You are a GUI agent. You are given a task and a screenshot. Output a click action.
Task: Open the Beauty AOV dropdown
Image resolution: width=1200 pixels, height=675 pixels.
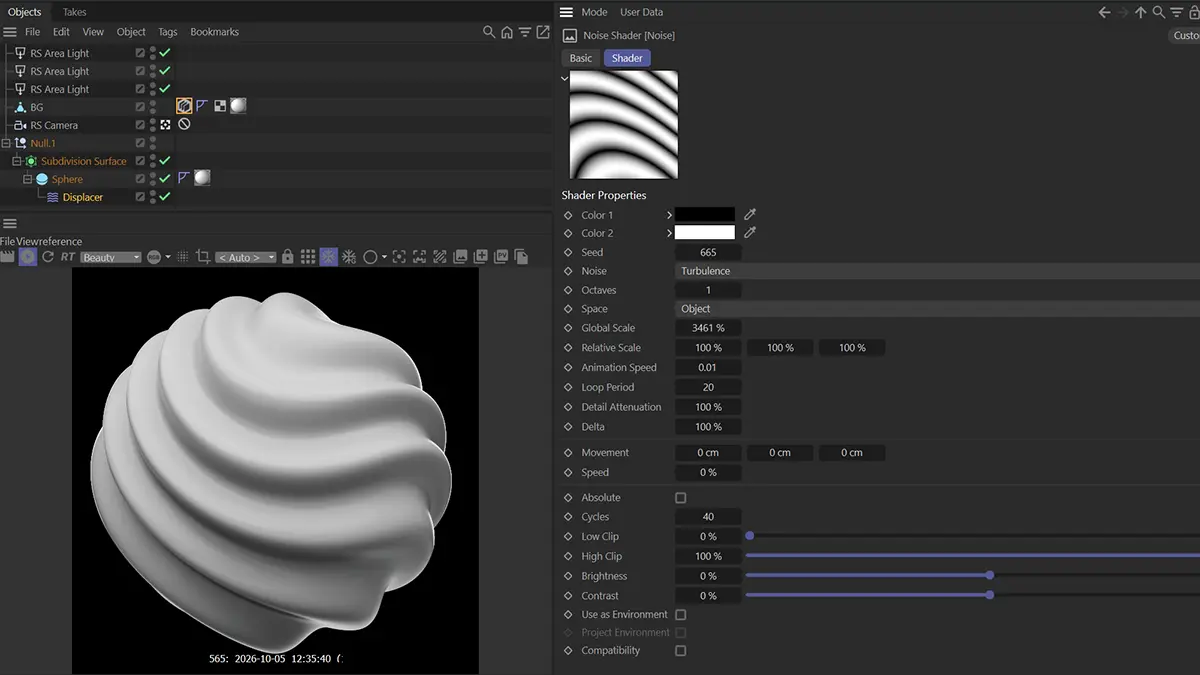[x=111, y=257]
